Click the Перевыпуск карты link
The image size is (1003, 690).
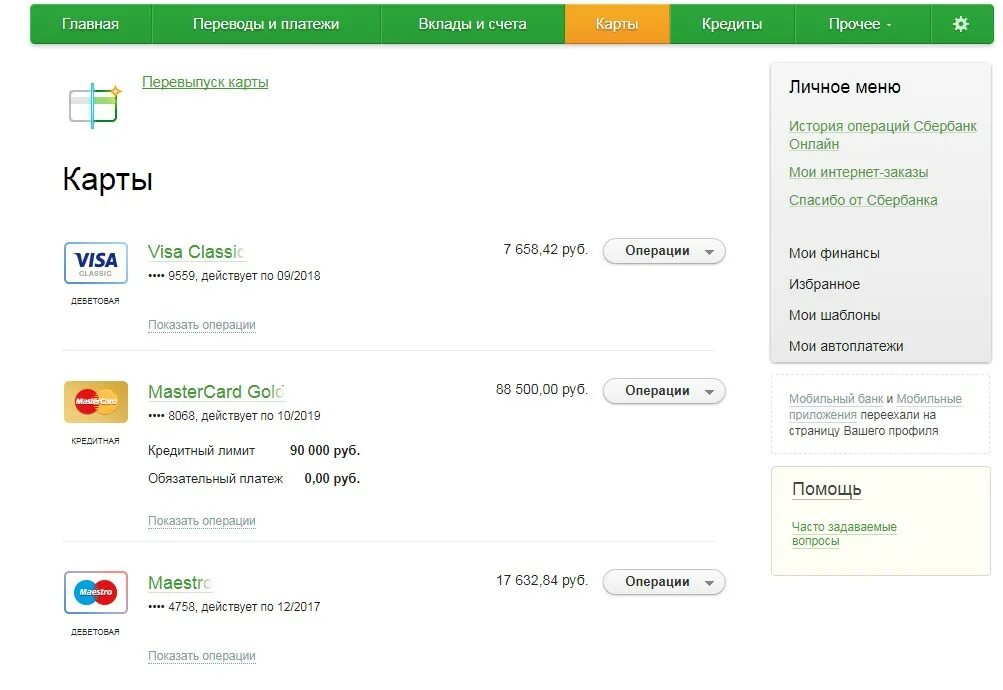click(x=205, y=82)
